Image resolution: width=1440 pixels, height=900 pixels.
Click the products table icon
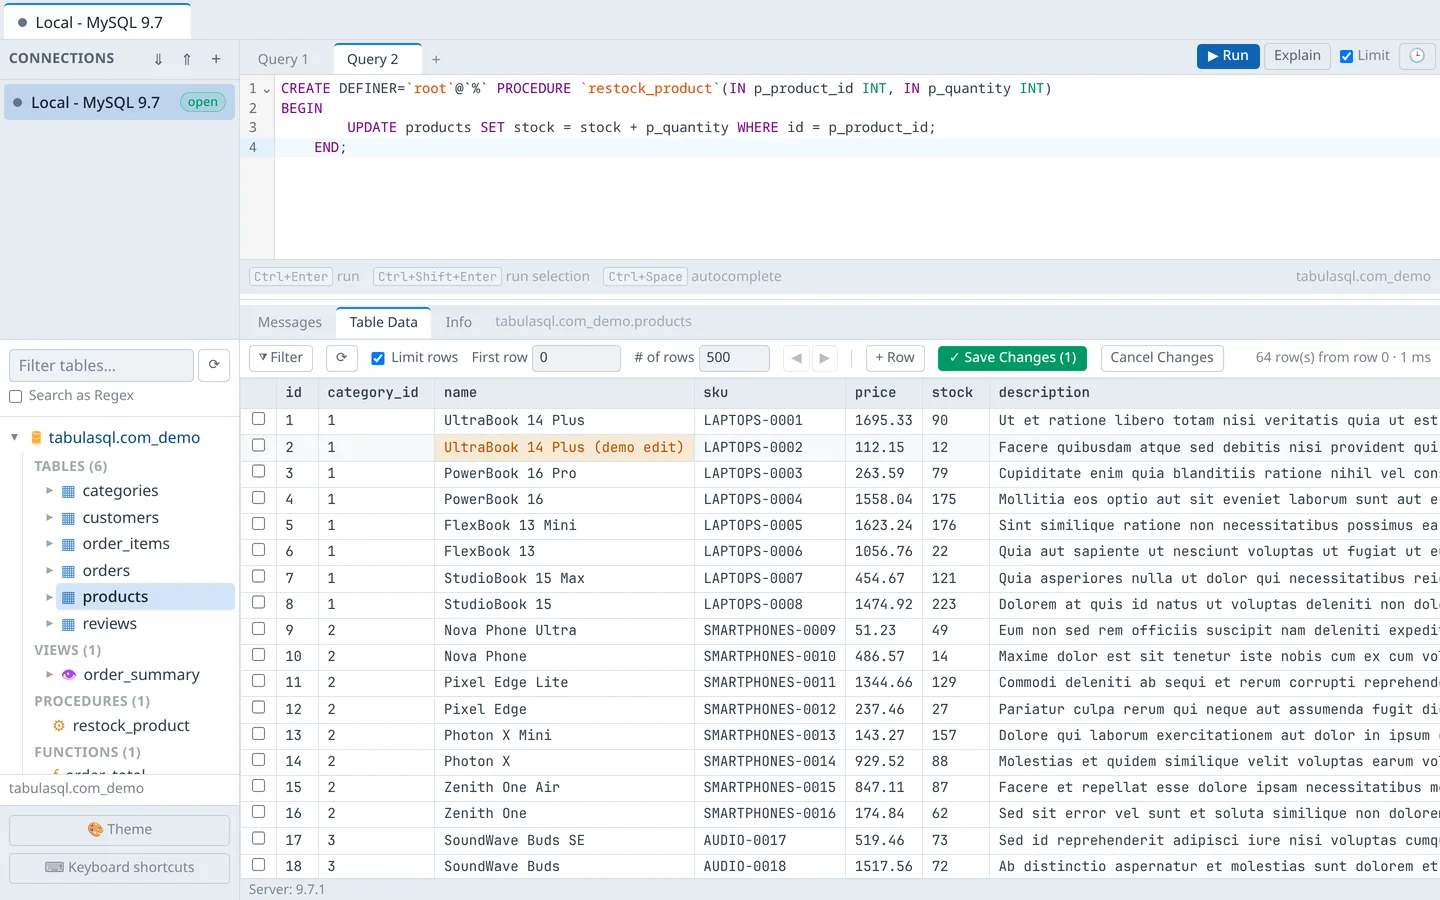click(69, 597)
